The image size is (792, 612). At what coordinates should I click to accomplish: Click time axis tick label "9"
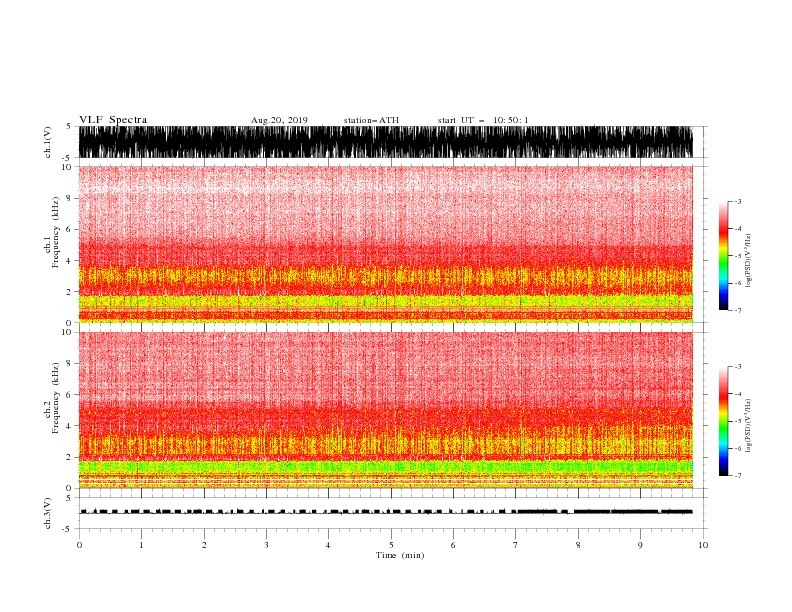tap(640, 545)
